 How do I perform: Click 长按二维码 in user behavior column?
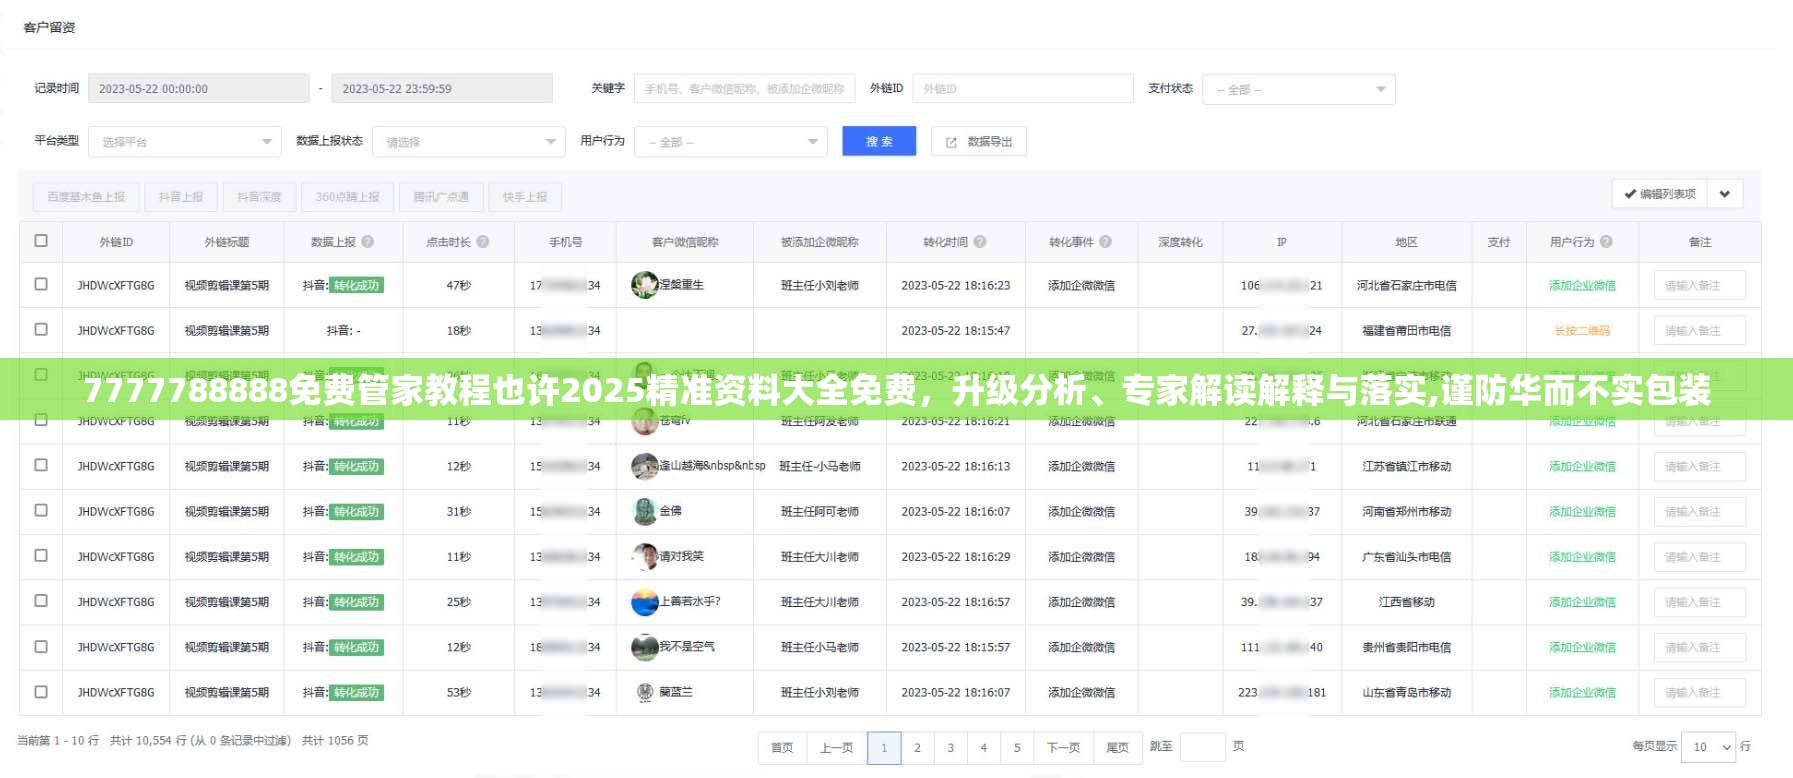pyautogui.click(x=1582, y=331)
